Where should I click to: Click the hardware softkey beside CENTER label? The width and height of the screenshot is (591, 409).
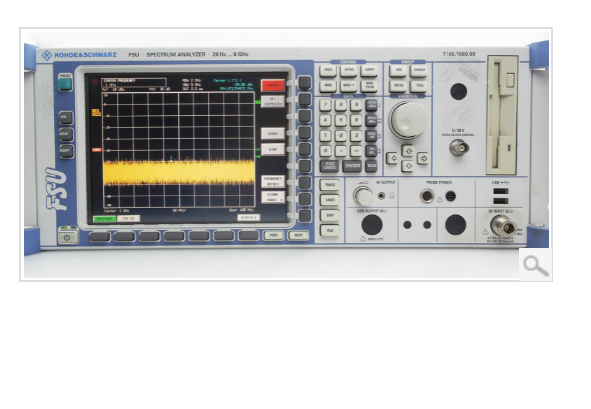(304, 83)
